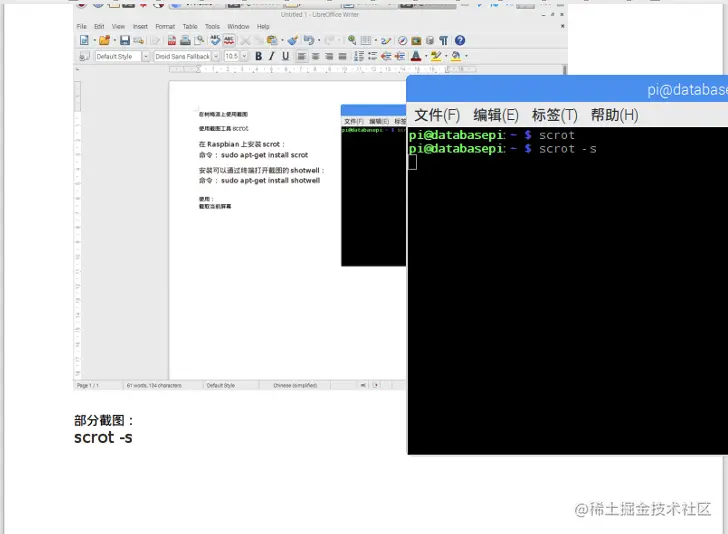Click Chinese (simplified) language status field
This screenshot has height=534, width=728.
pyautogui.click(x=295, y=385)
